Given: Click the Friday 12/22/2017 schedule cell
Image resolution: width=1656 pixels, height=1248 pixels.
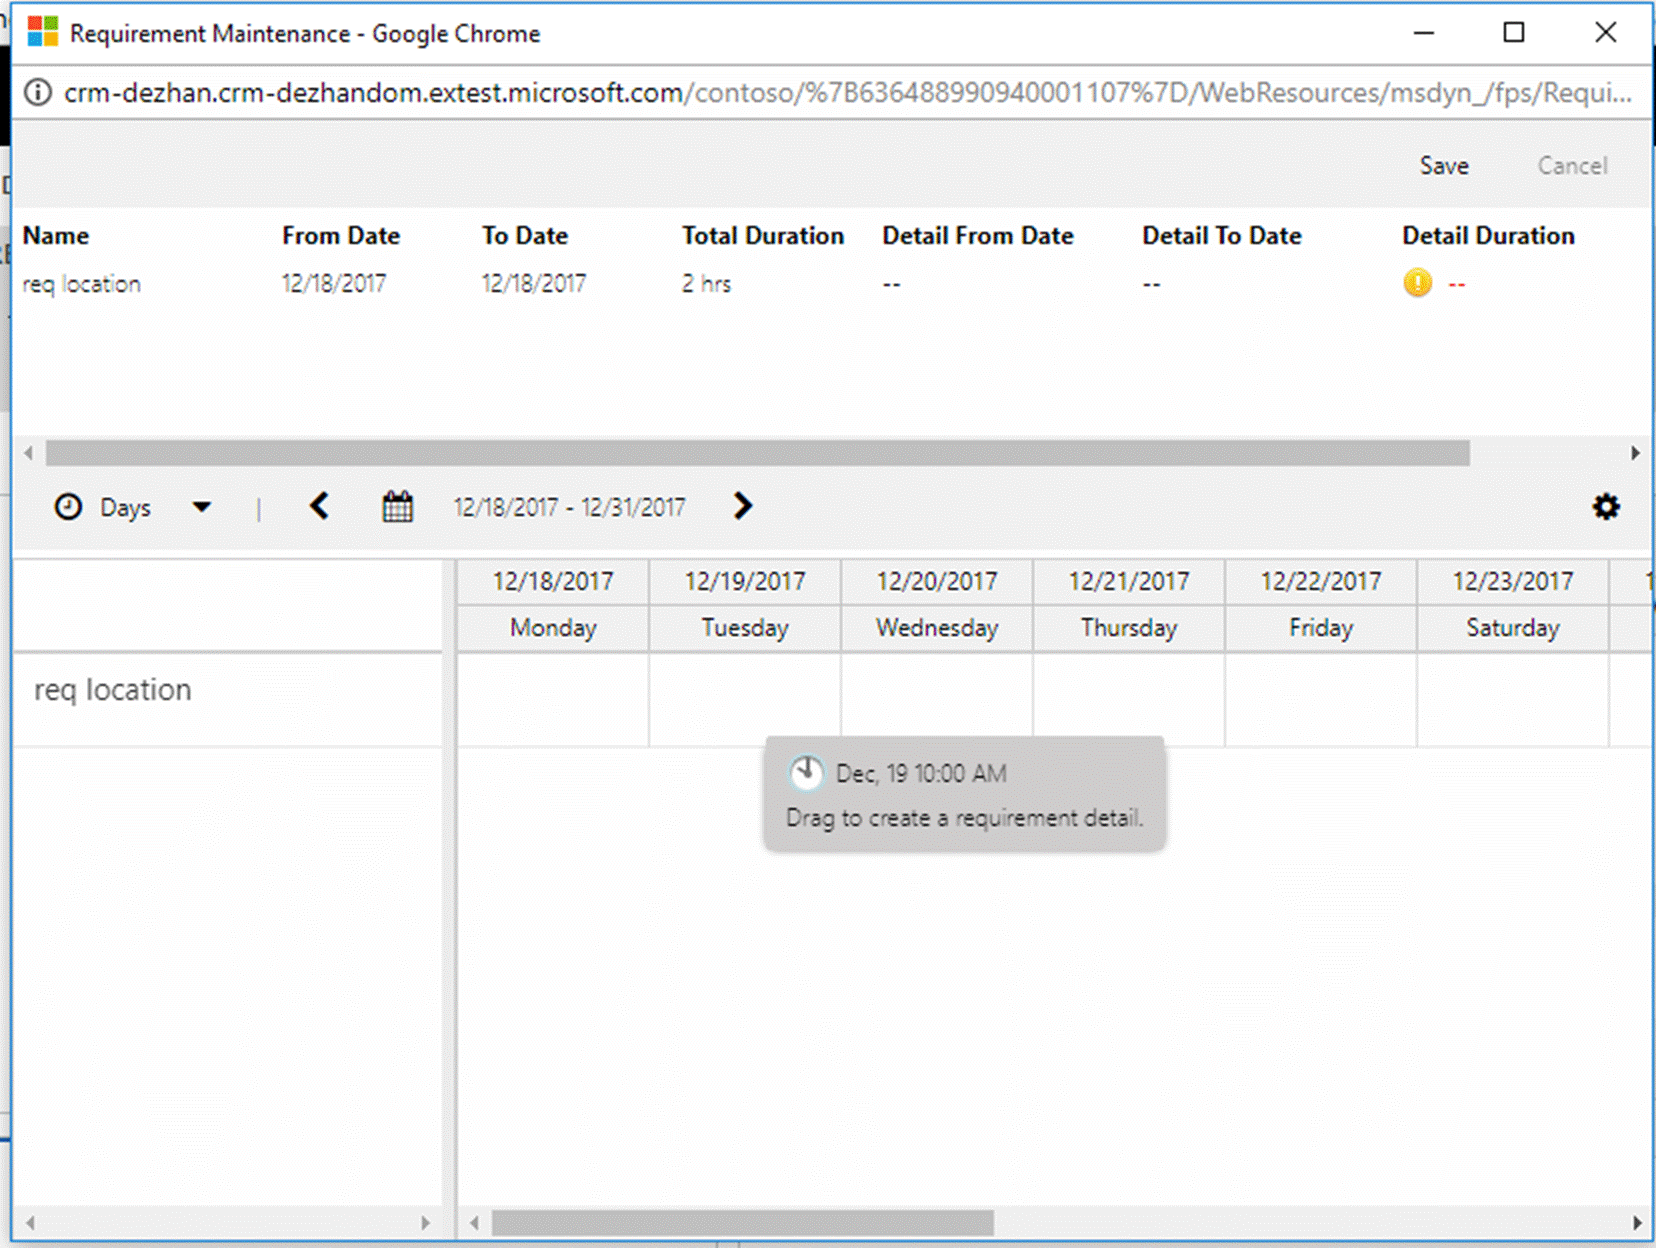Looking at the screenshot, I should point(1320,700).
